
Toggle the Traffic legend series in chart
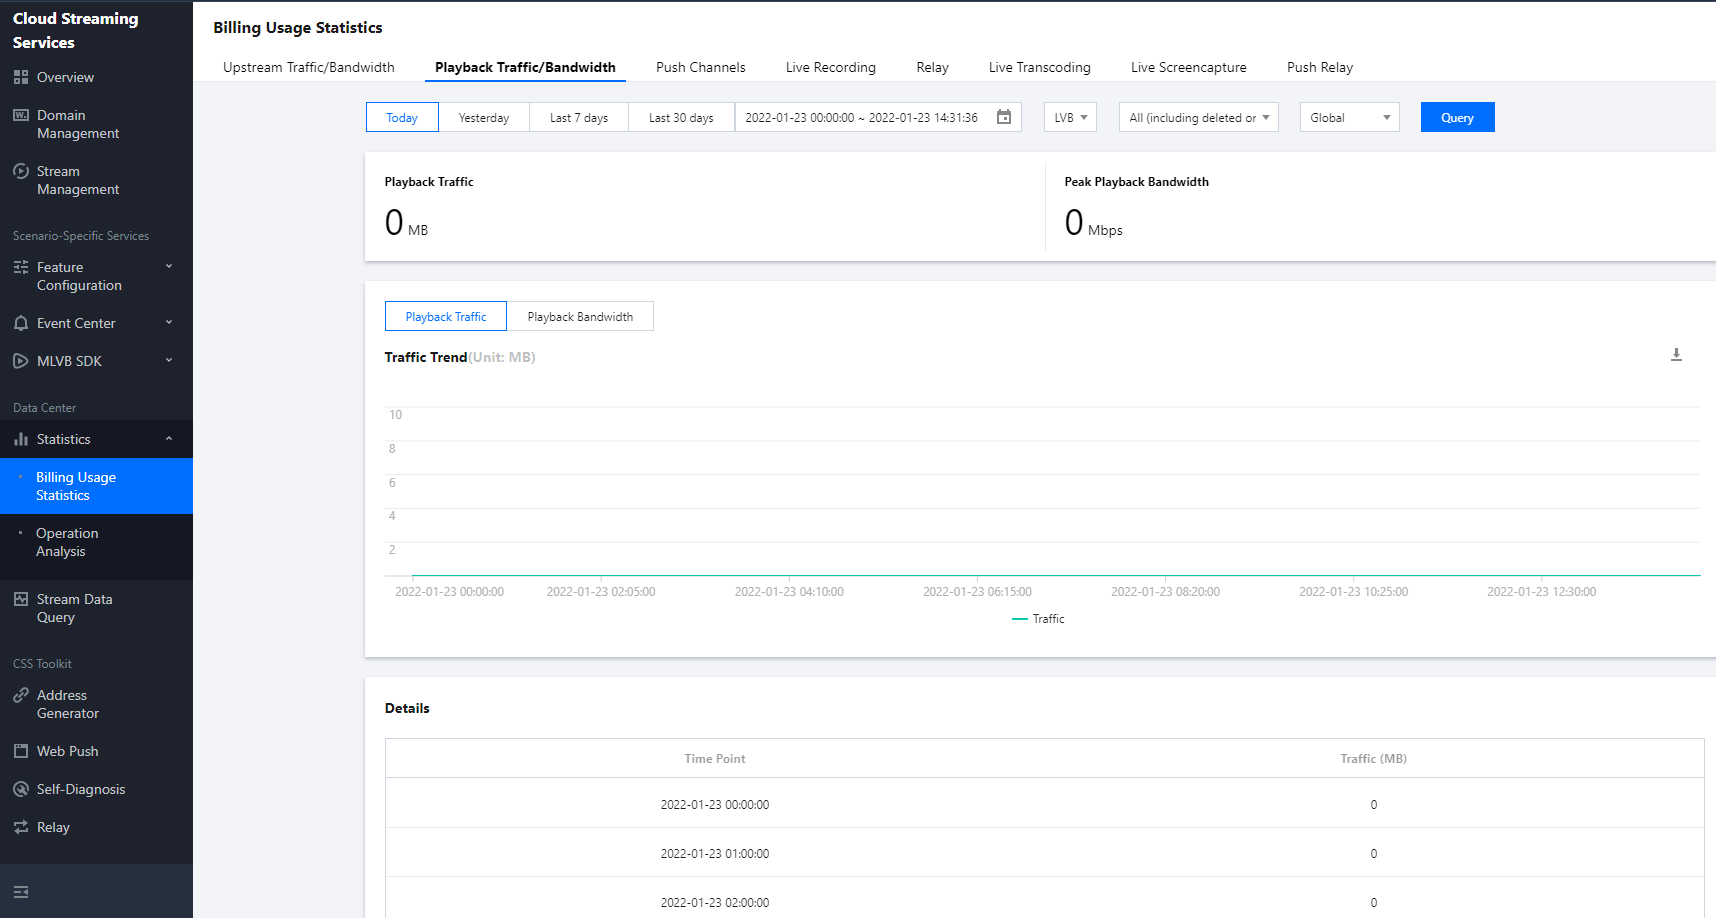click(x=1039, y=619)
